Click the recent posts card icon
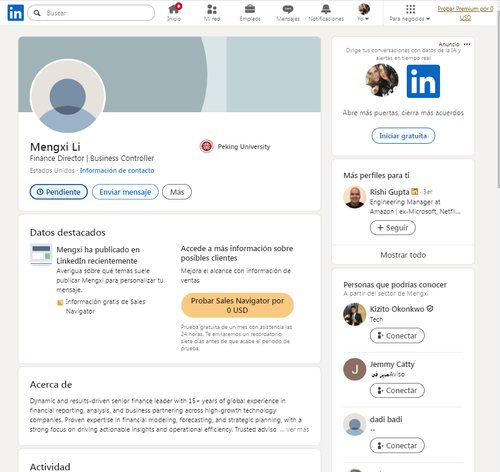This screenshot has width=500, height=472. (41, 255)
